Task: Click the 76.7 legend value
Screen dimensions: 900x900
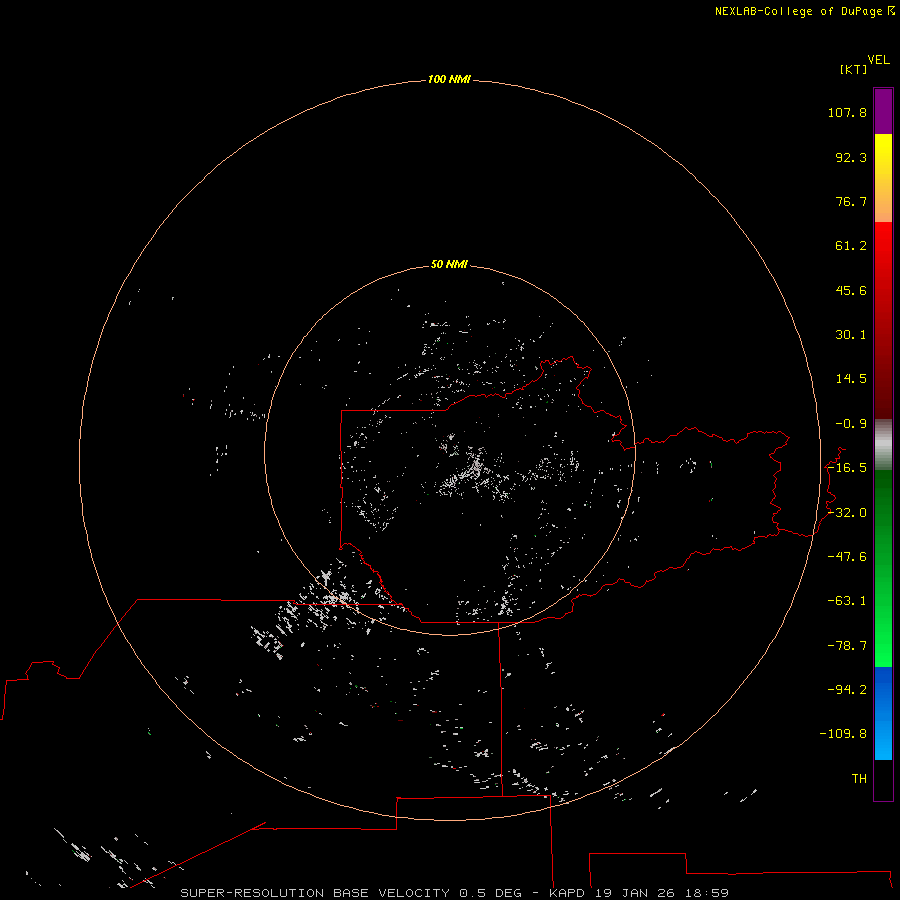Action: coord(851,201)
